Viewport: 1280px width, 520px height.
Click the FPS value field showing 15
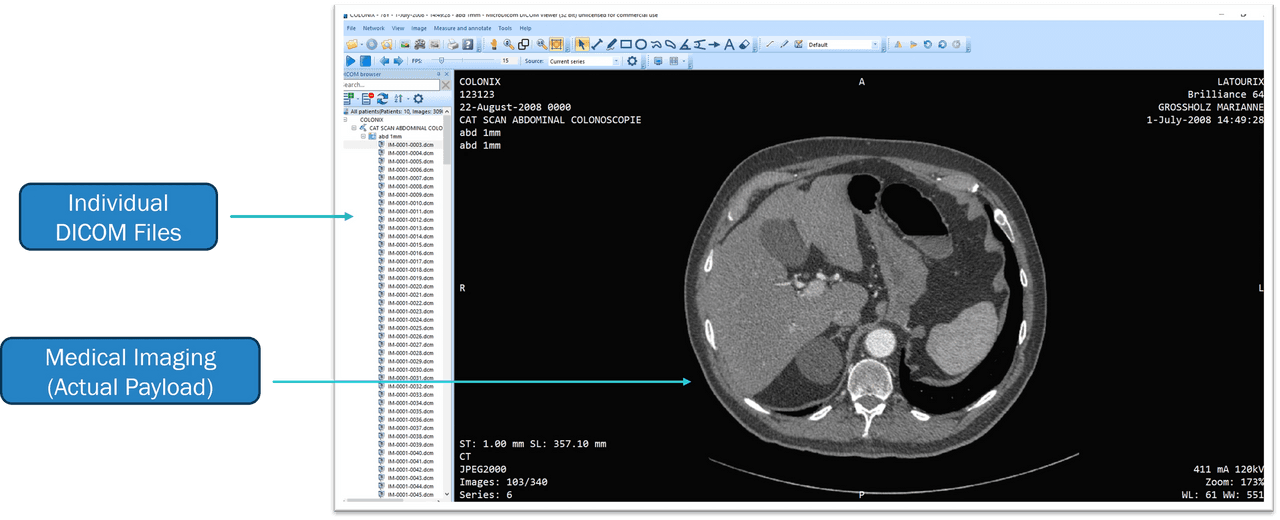pyautogui.click(x=510, y=61)
